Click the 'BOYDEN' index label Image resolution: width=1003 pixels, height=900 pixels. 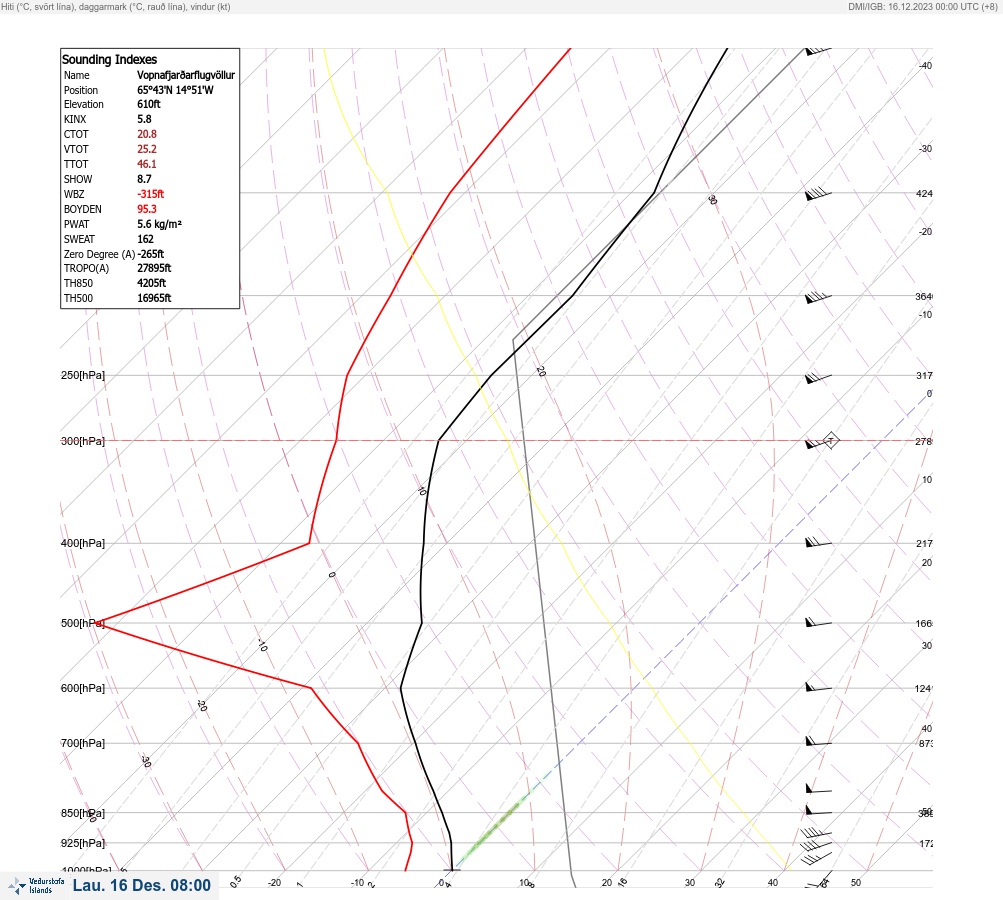pos(83,209)
